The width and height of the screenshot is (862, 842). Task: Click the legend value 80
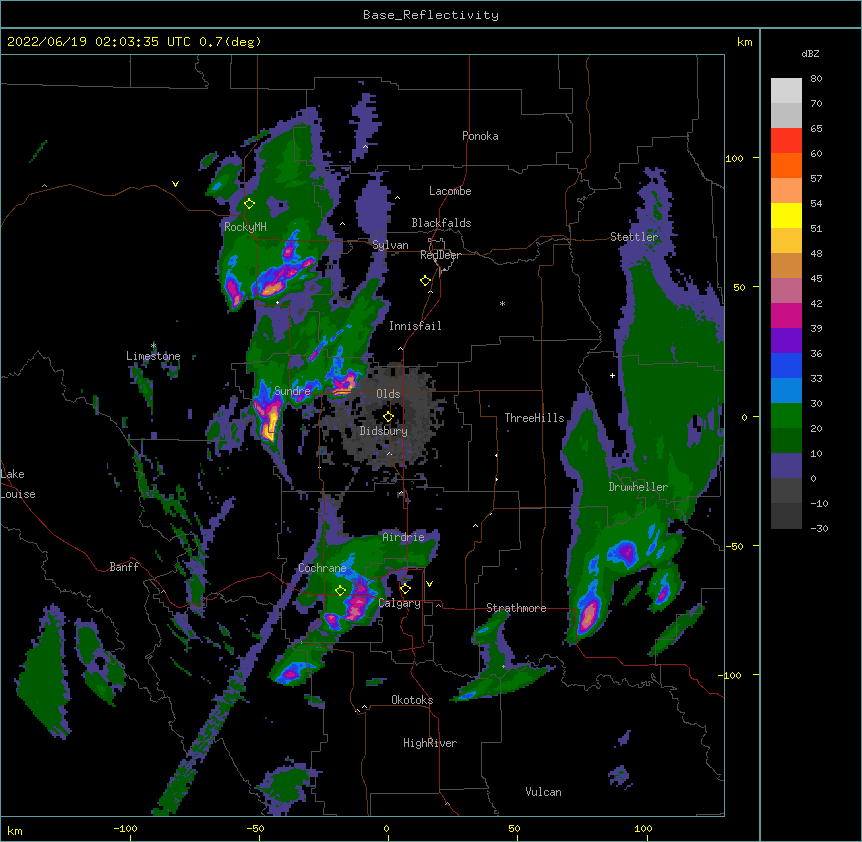(x=816, y=79)
